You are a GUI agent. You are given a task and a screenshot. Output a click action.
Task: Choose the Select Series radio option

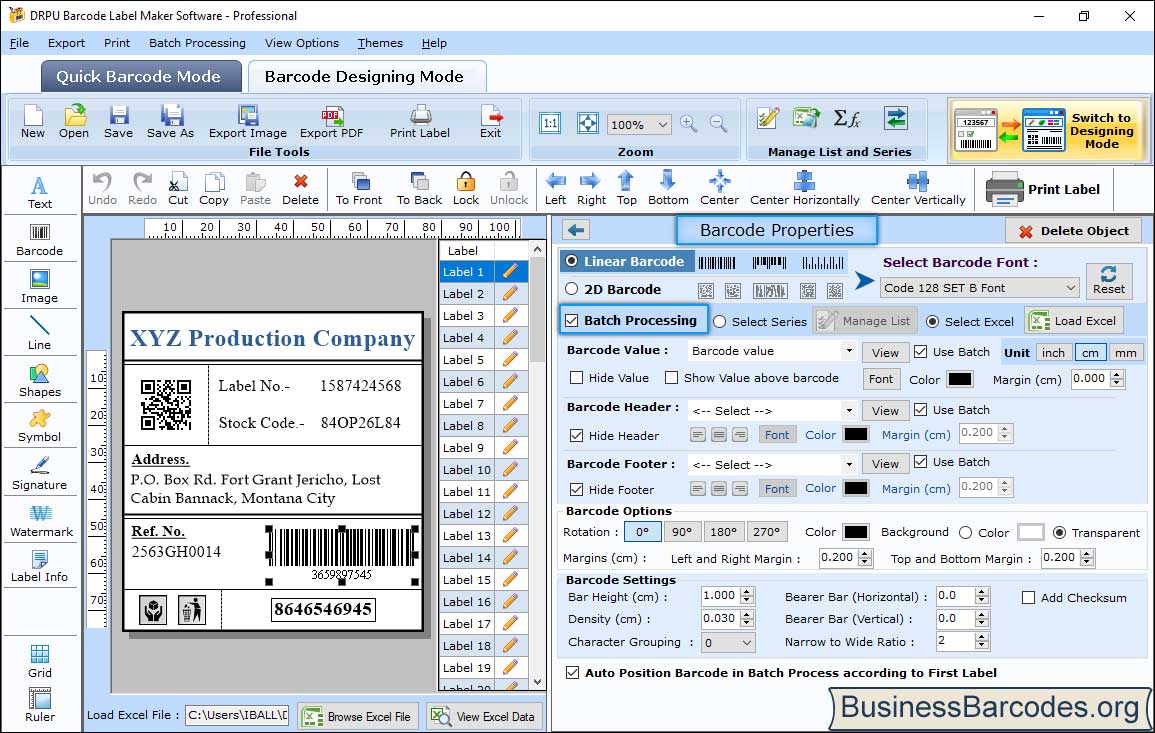tap(720, 321)
